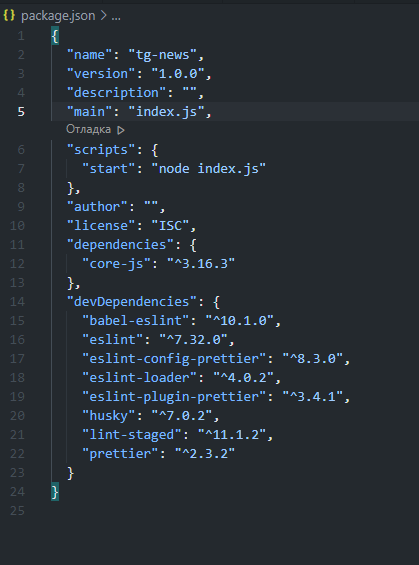Click the "node index.js" start script value
Viewport: 419px width, 565px height.
[x=209, y=169]
